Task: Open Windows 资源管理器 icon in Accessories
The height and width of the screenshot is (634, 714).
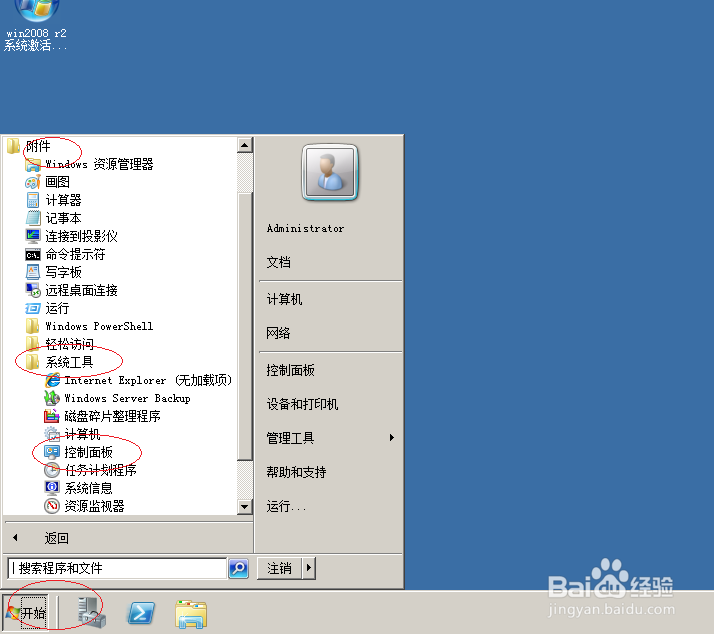Action: [33, 164]
